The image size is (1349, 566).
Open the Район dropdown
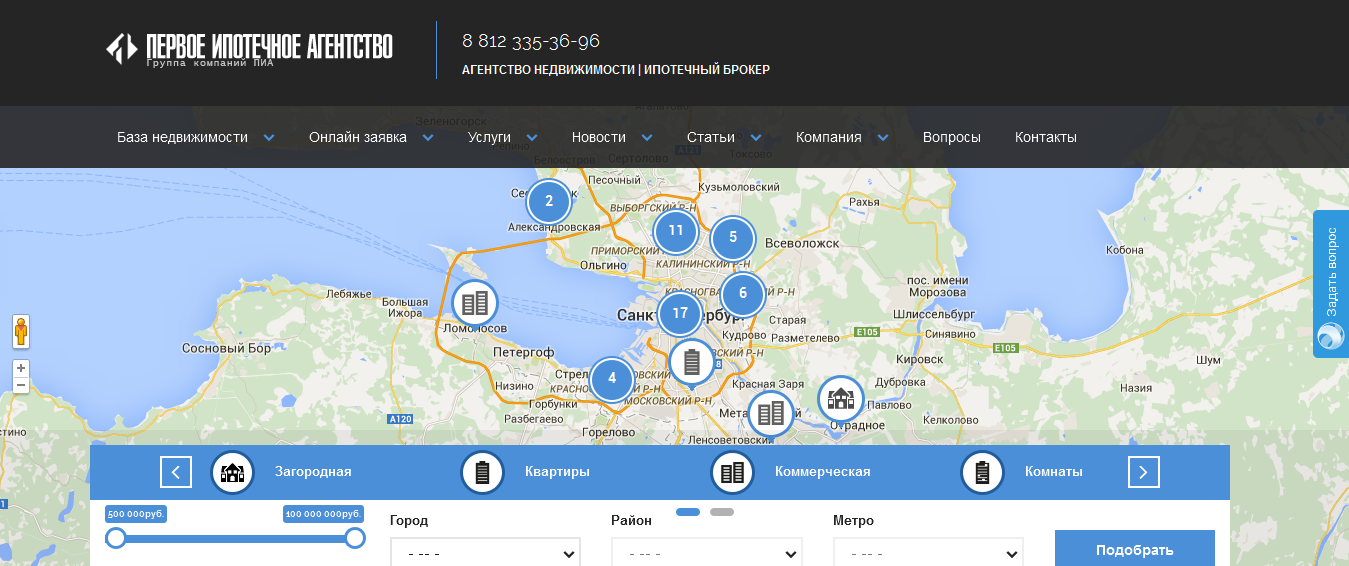click(706, 553)
